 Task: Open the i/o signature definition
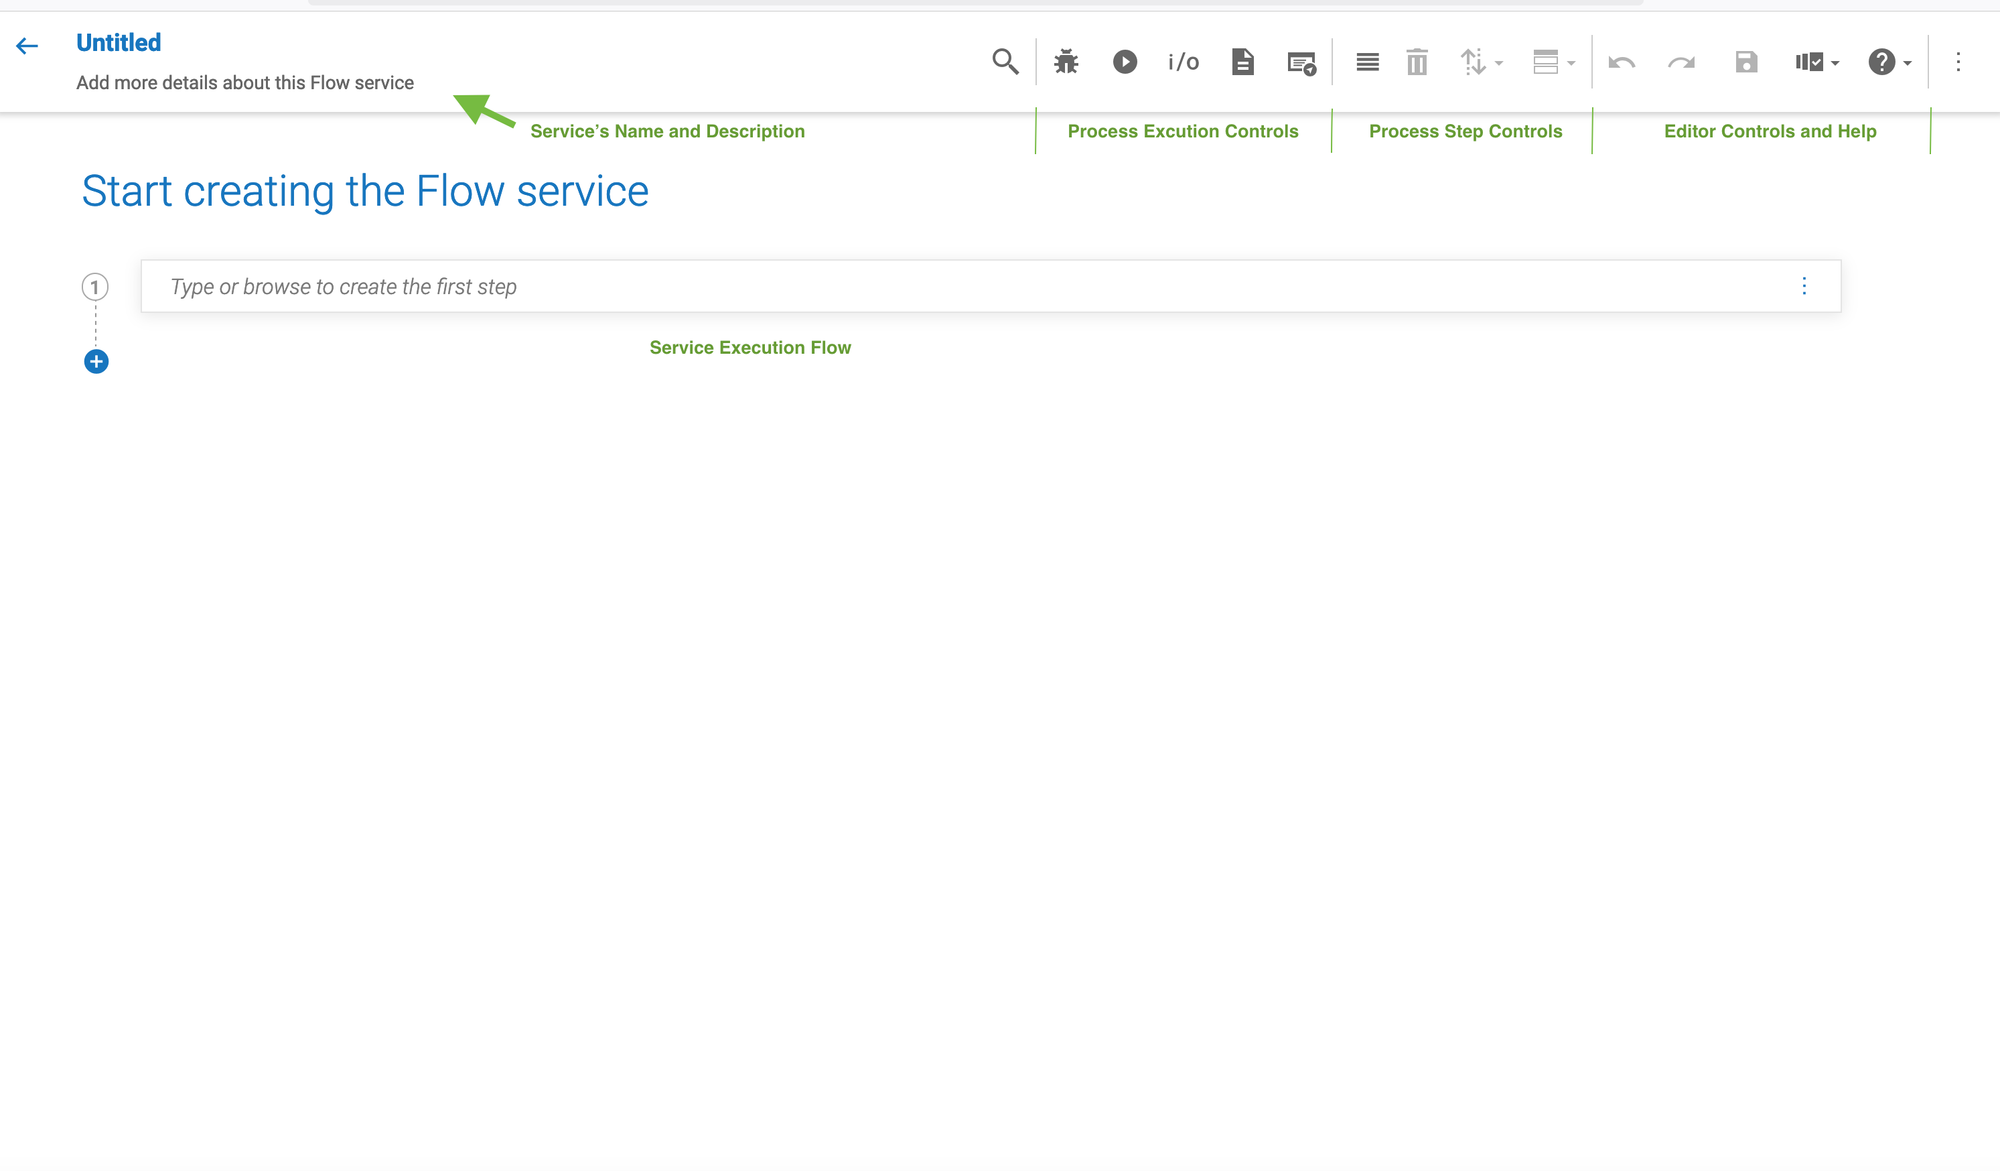(1183, 62)
